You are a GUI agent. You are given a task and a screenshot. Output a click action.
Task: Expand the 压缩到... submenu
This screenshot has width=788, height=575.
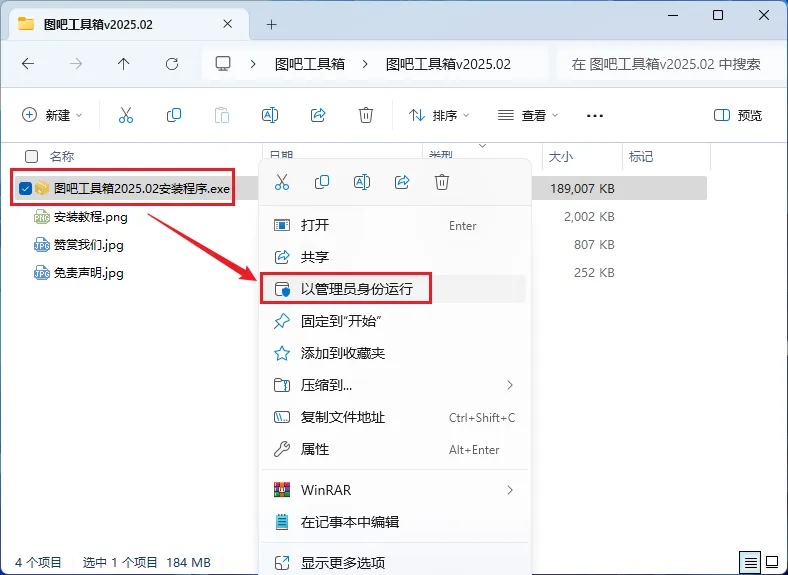tap(510, 385)
